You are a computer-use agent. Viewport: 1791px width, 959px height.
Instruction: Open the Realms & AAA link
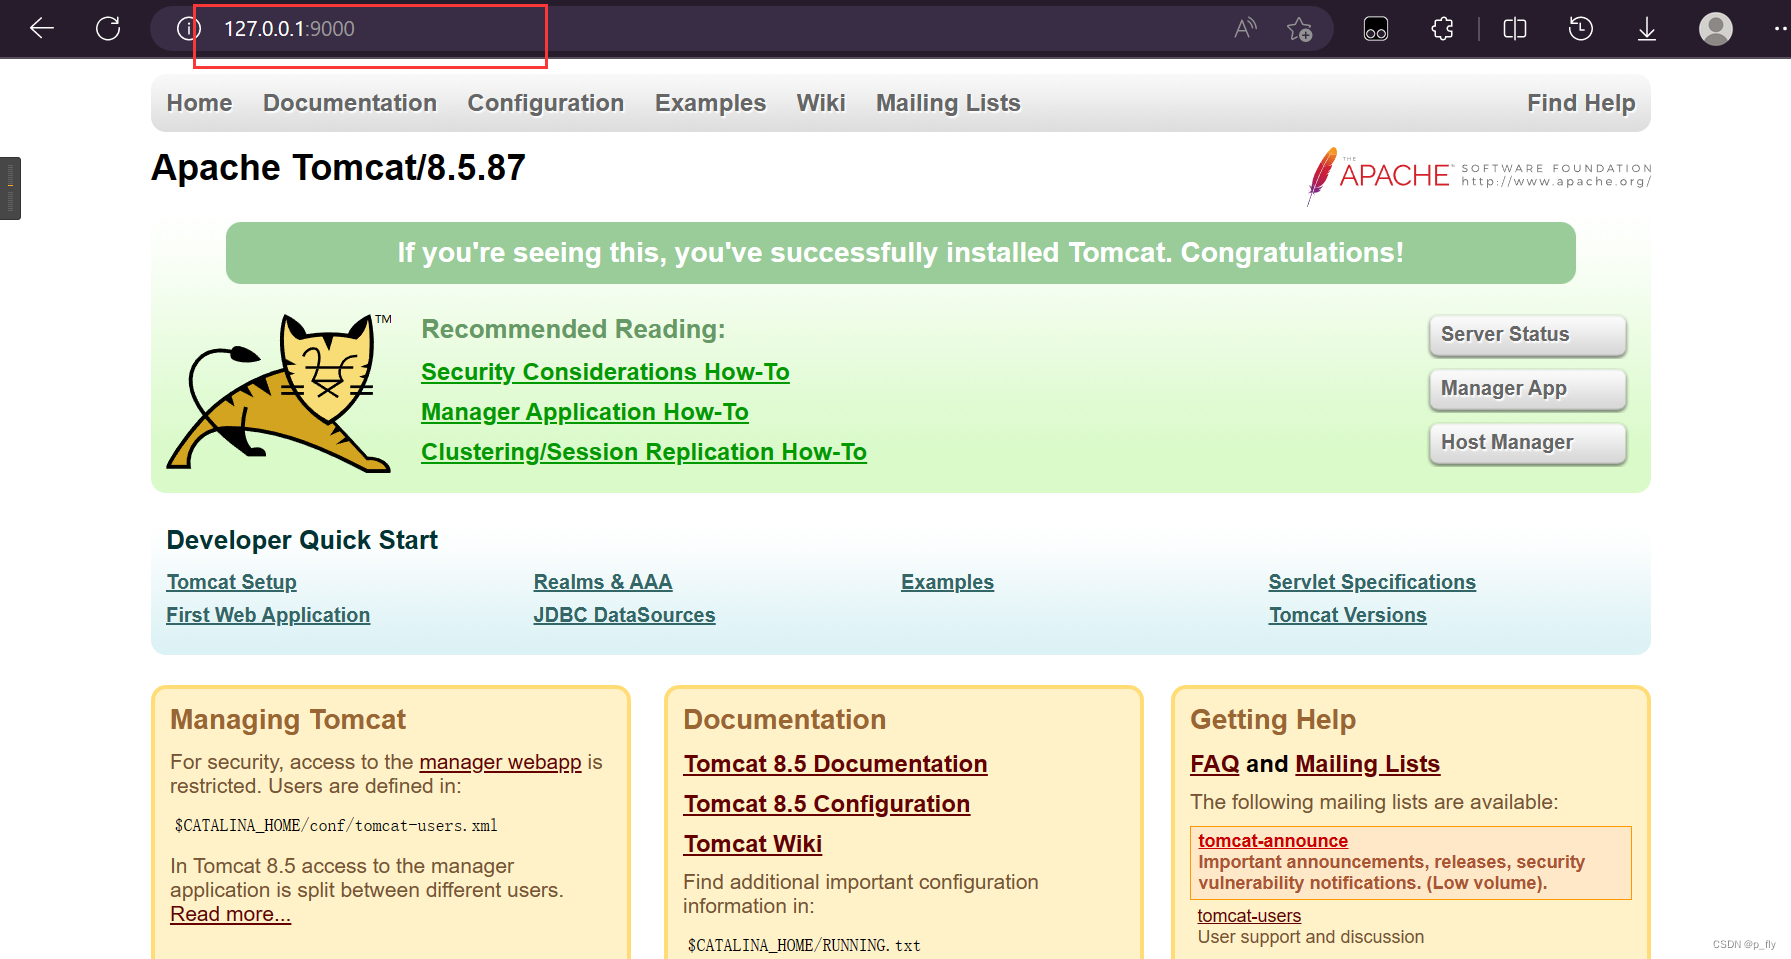[603, 582]
